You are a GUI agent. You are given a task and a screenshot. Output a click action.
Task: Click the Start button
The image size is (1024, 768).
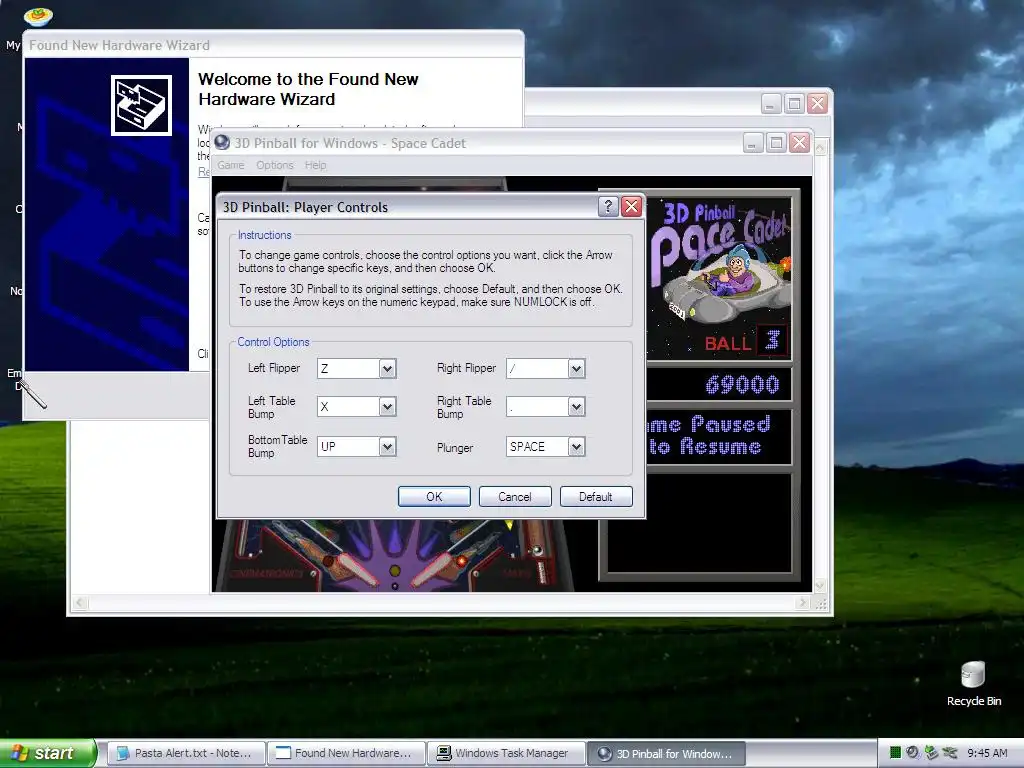coord(48,753)
